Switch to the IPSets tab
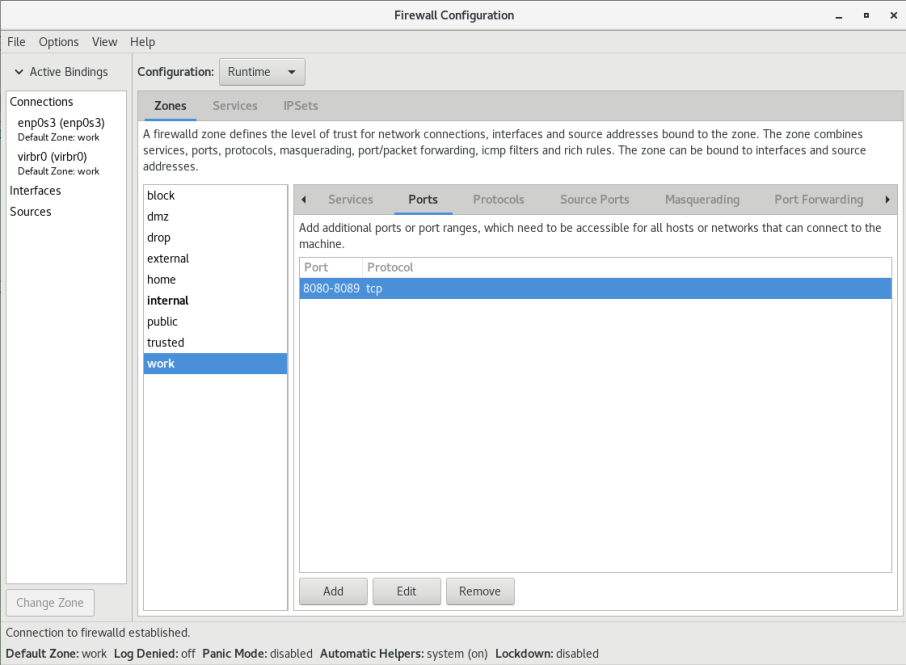Screen dimensions: 906x665 tap(301, 106)
